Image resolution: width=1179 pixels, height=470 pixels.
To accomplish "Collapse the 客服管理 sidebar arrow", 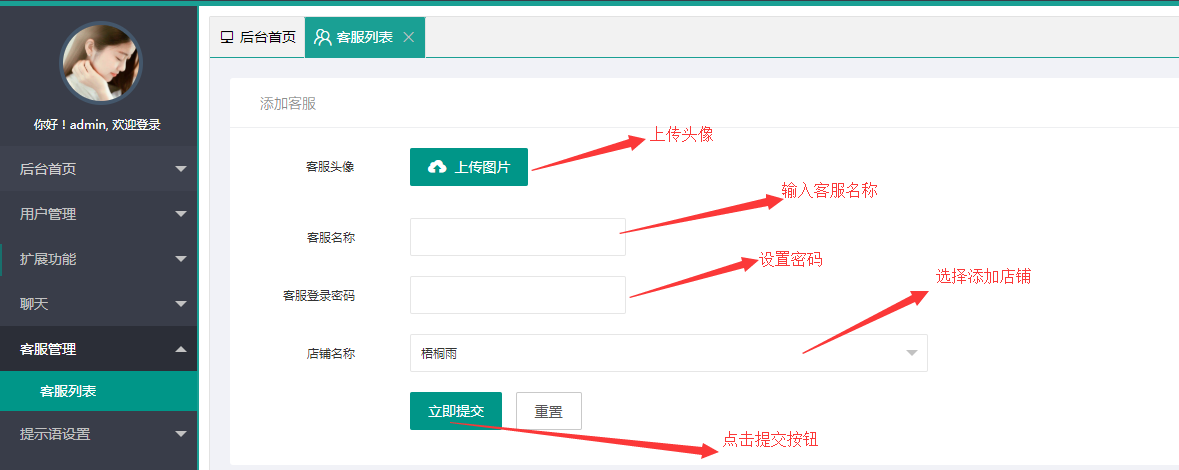I will click(x=181, y=349).
